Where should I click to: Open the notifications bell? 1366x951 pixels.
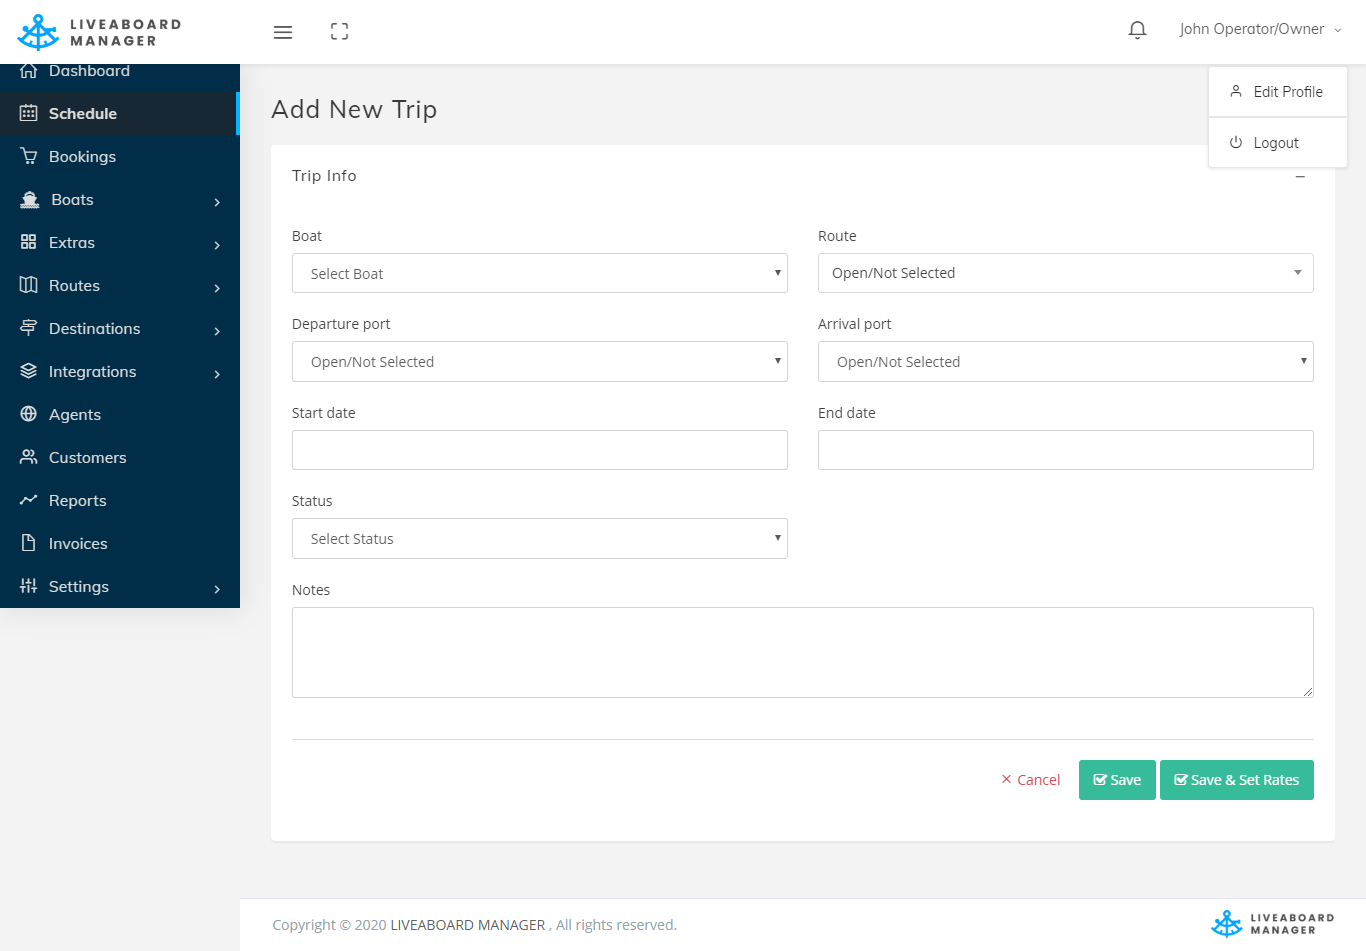point(1137,30)
